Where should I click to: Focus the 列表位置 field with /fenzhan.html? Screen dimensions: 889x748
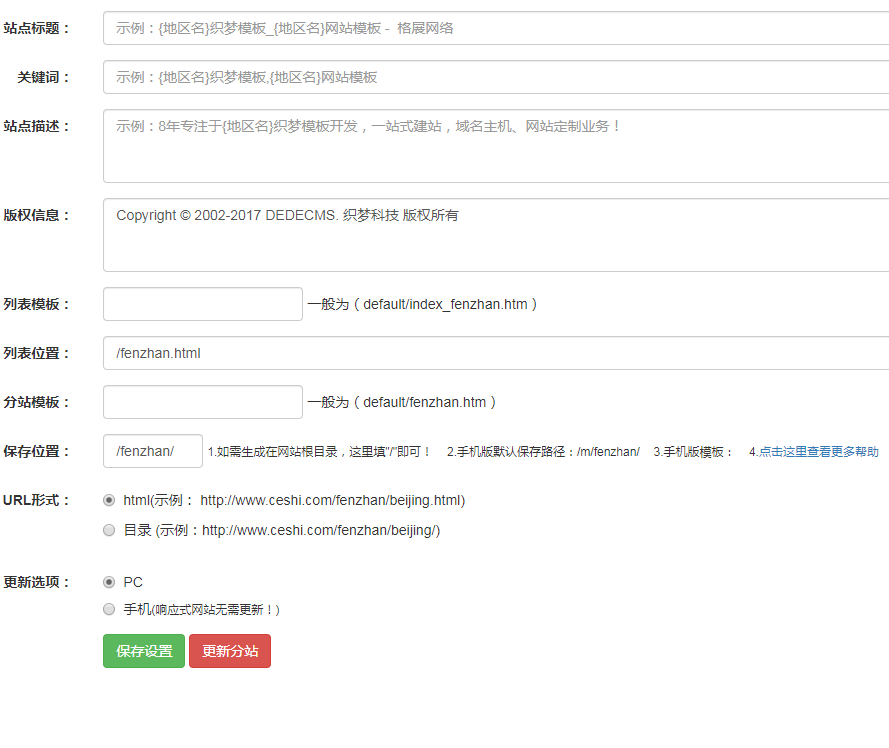pyautogui.click(x=495, y=353)
